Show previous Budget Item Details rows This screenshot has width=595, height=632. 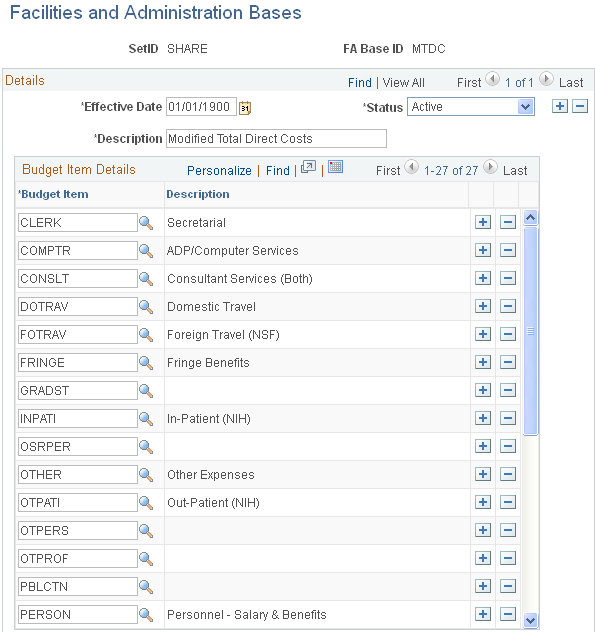coord(412,167)
